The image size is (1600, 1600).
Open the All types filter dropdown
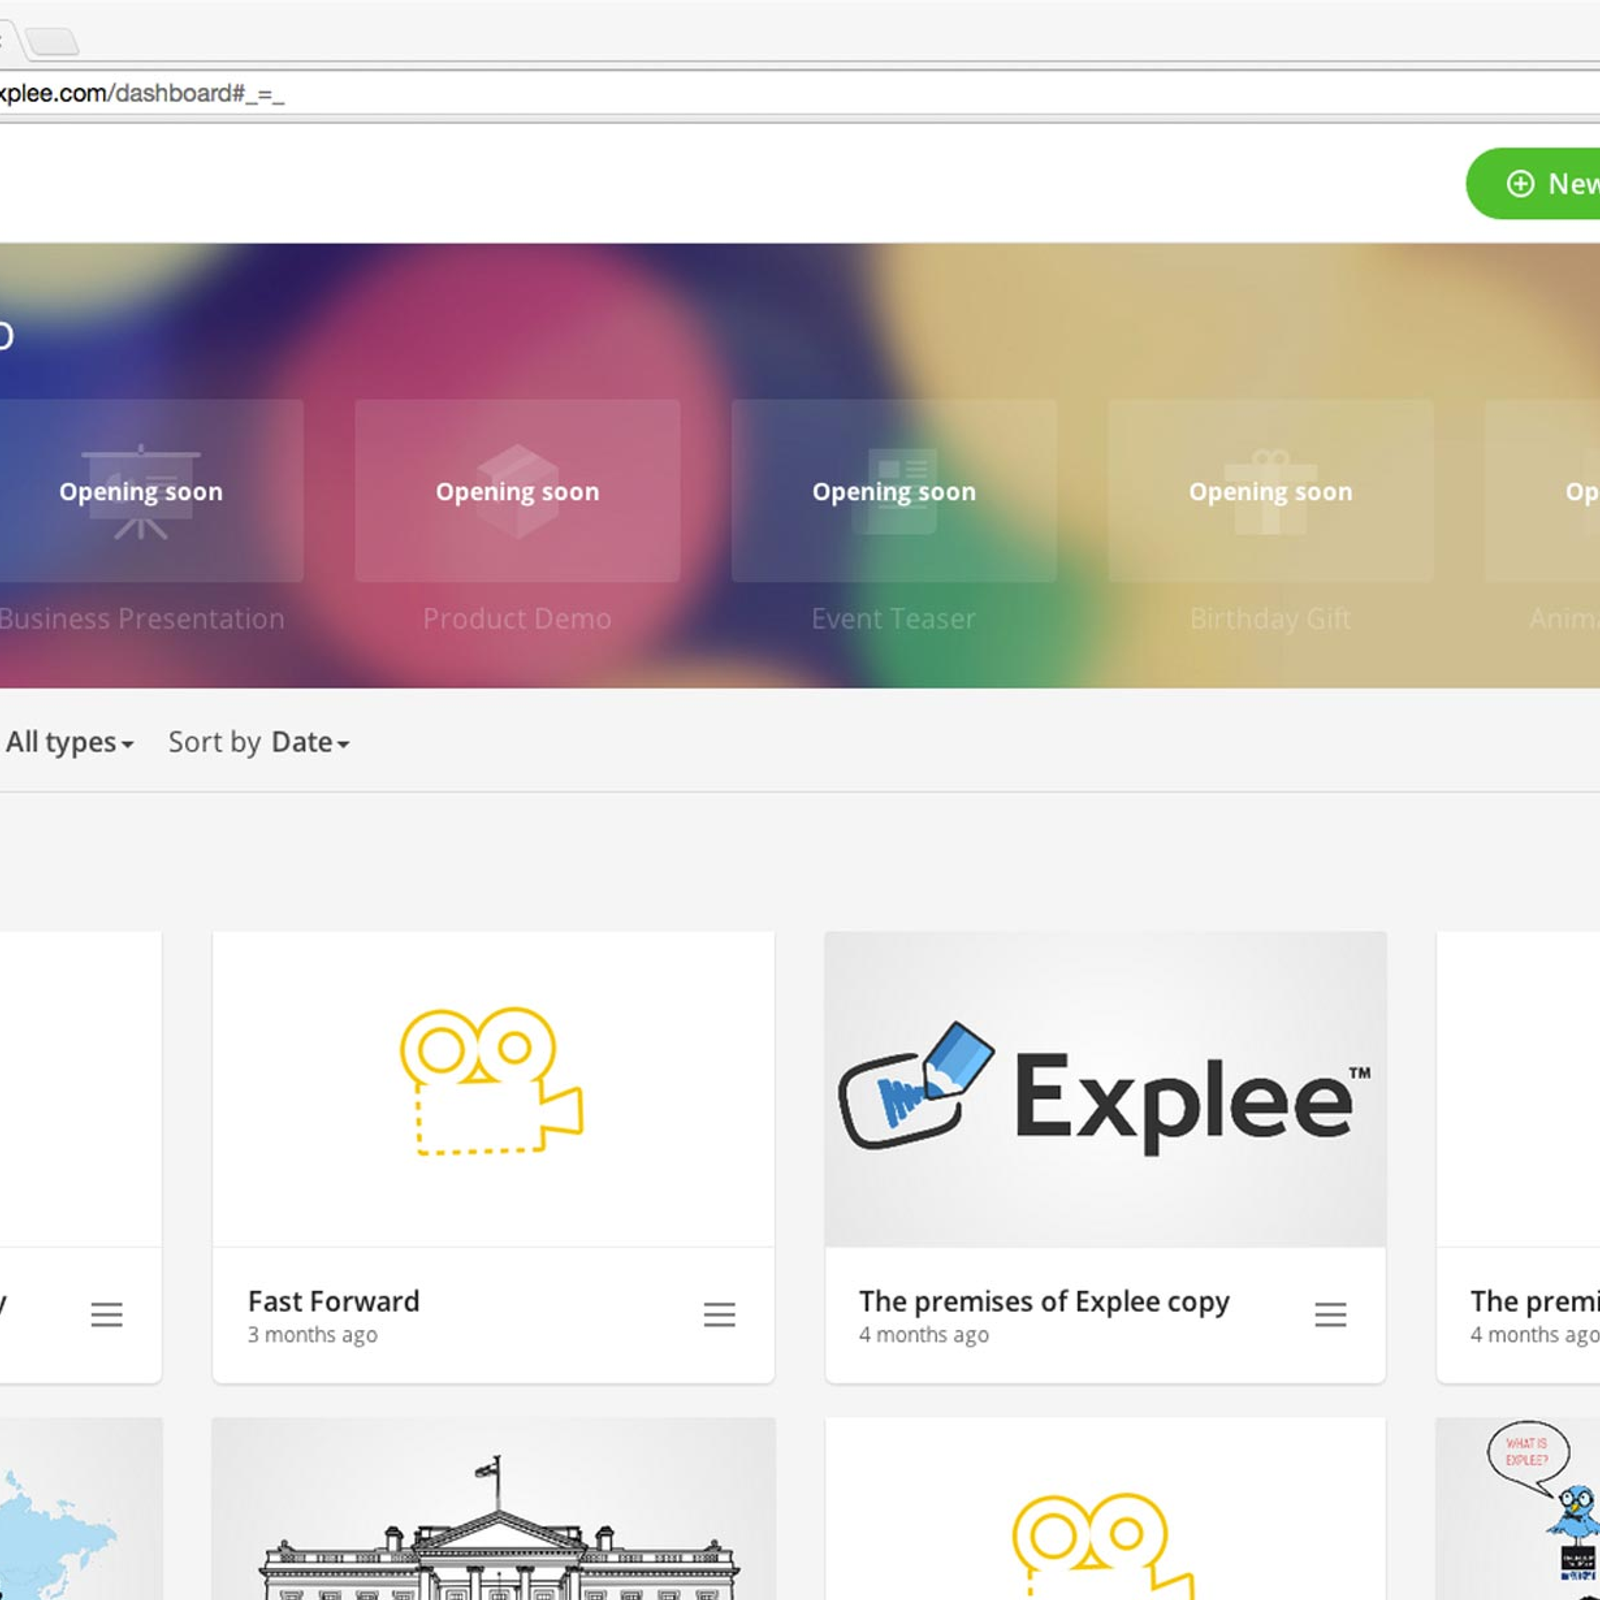point(69,742)
